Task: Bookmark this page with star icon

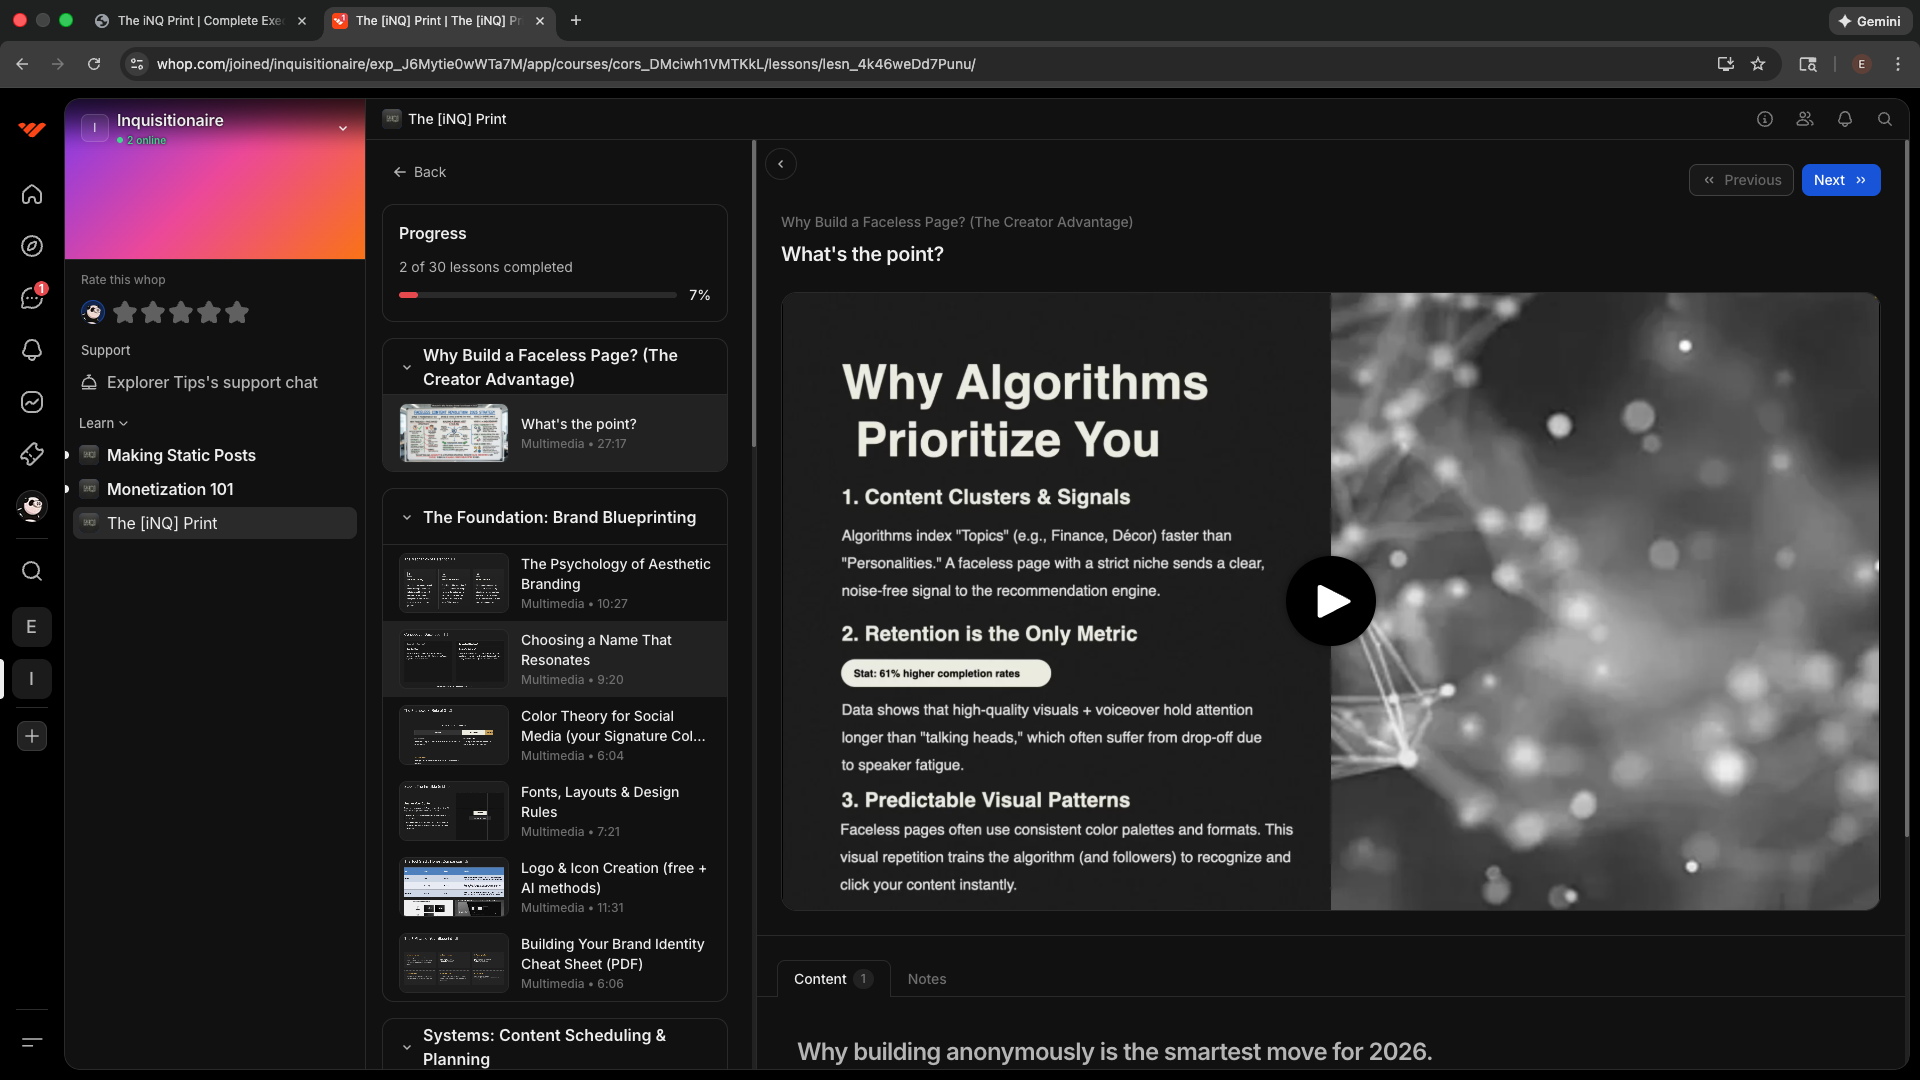Action: pos(1758,64)
